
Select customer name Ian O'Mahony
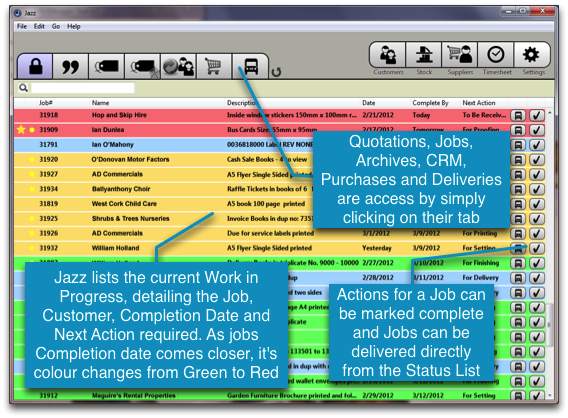coord(113,145)
